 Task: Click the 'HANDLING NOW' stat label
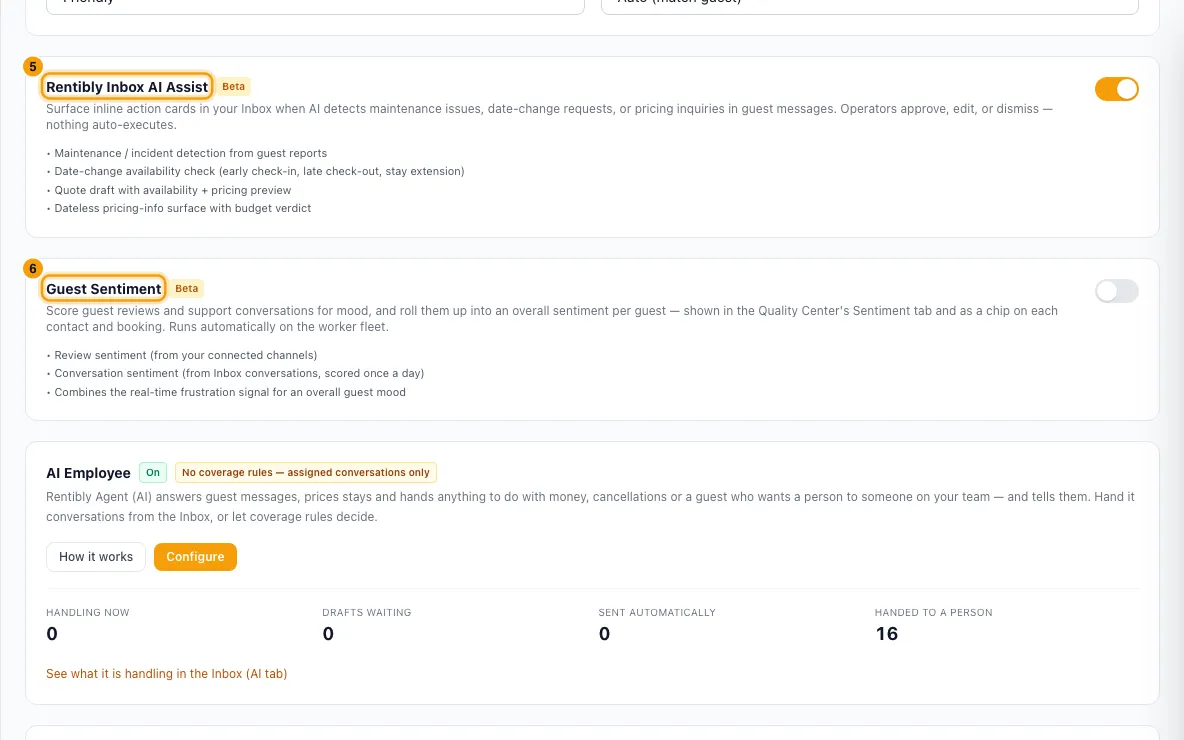pyautogui.click(x=88, y=612)
